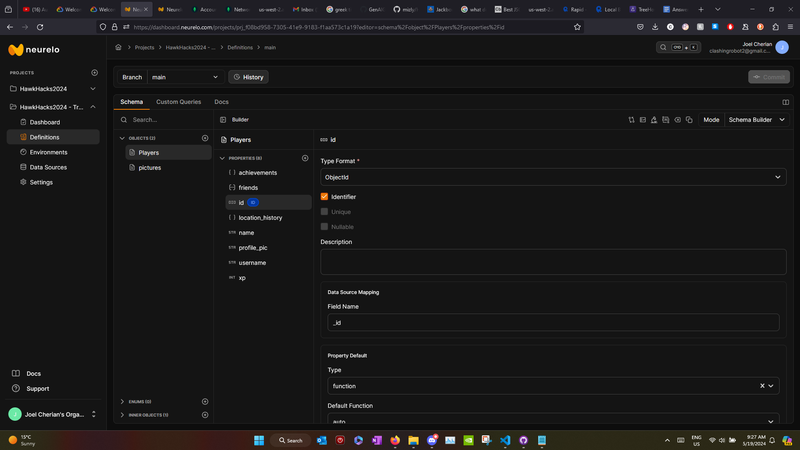
Task: Toggle the Unique checkbox
Action: [324, 212]
